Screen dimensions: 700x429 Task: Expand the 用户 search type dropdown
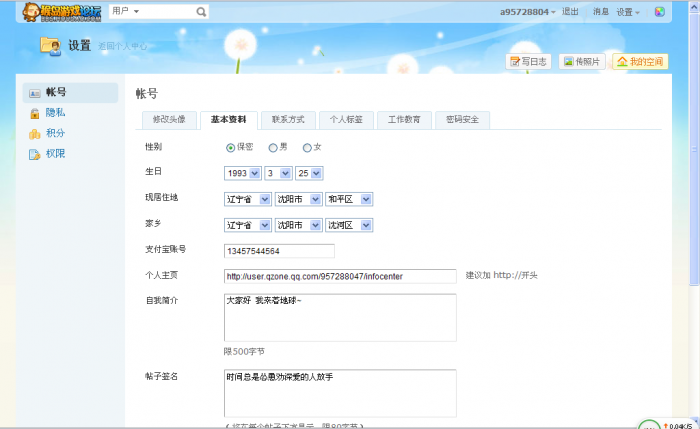[125, 11]
